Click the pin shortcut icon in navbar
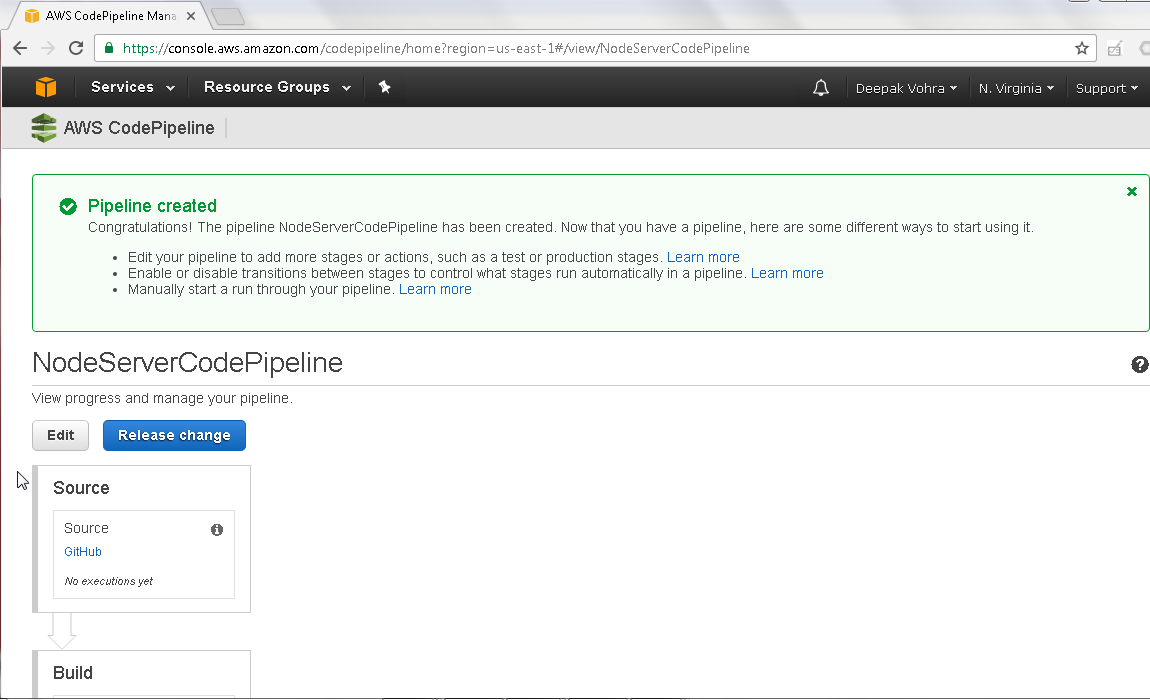The height and width of the screenshot is (700, 1150). 384,87
